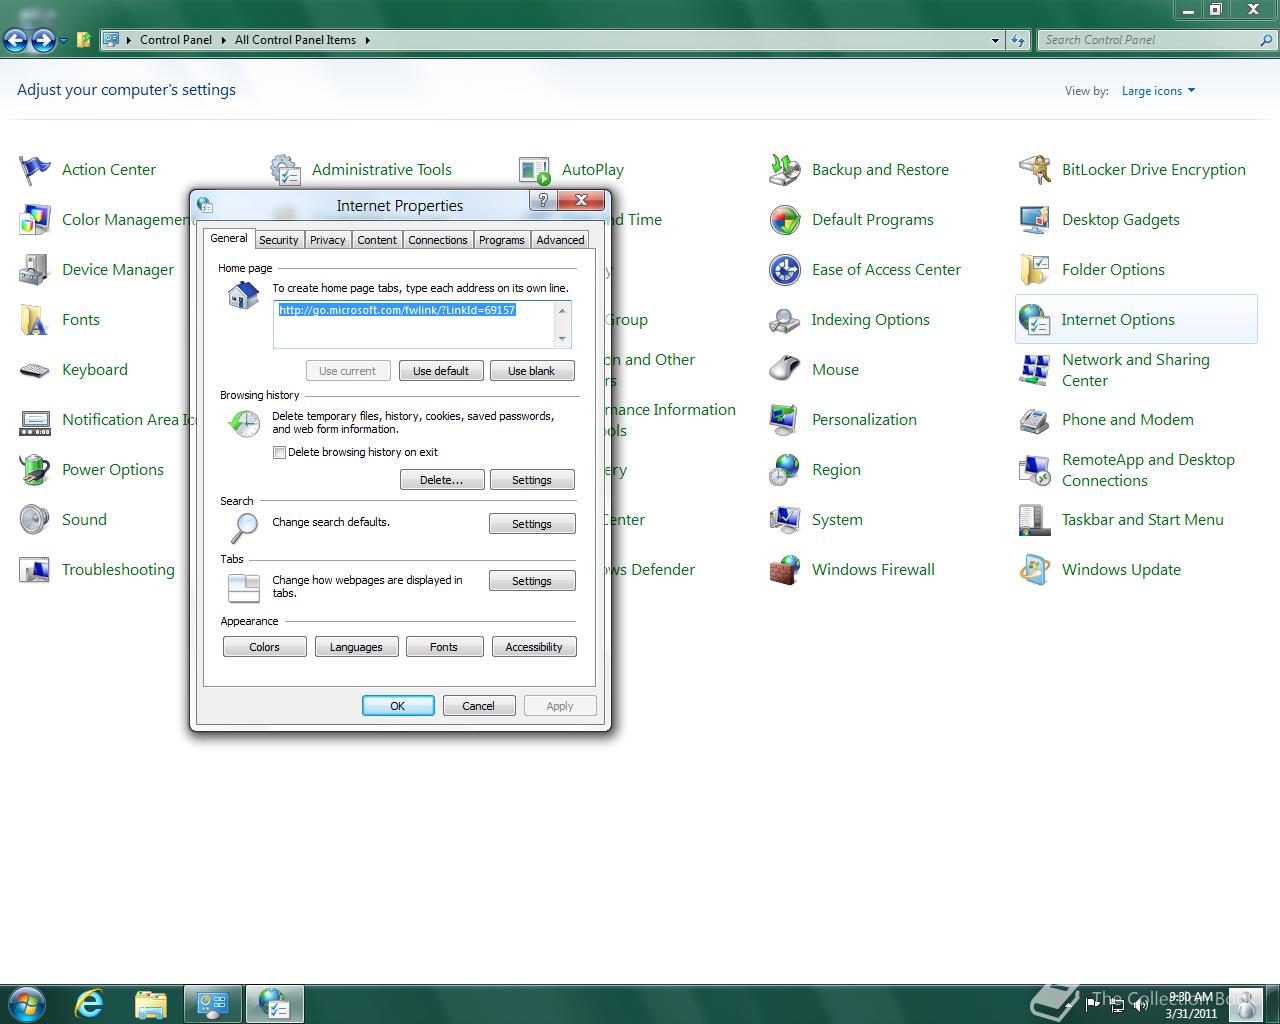The image size is (1280, 1024).
Task: Open the Color Management icon
Action: tap(35, 220)
